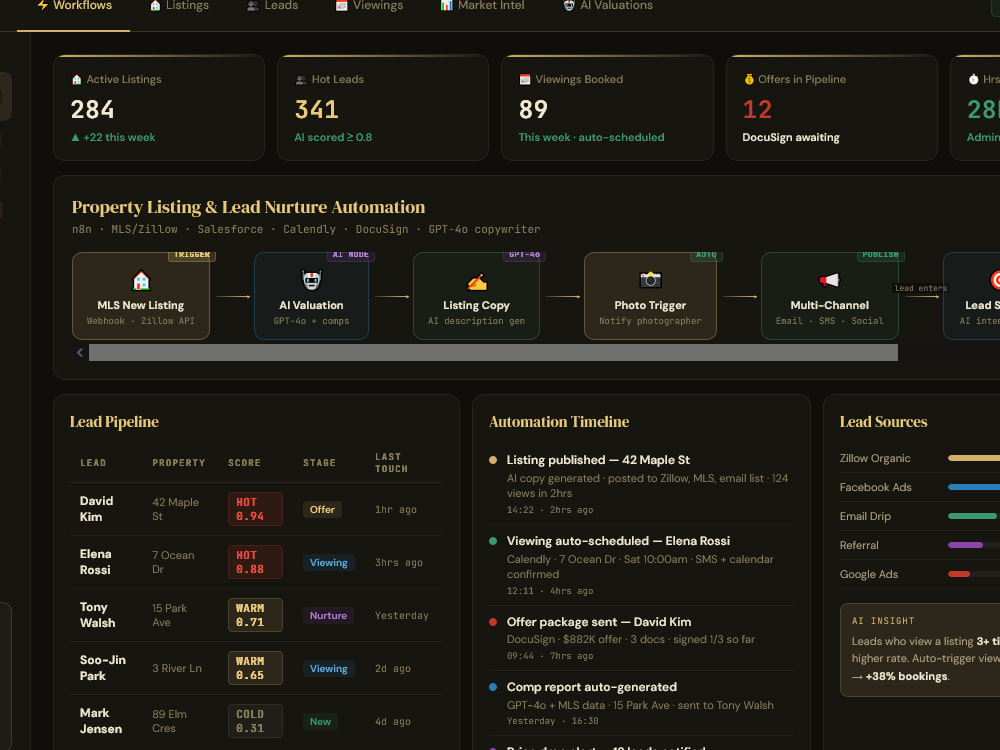Click the Google Ads red source bar
This screenshot has width=1000, height=750.
[959, 575]
